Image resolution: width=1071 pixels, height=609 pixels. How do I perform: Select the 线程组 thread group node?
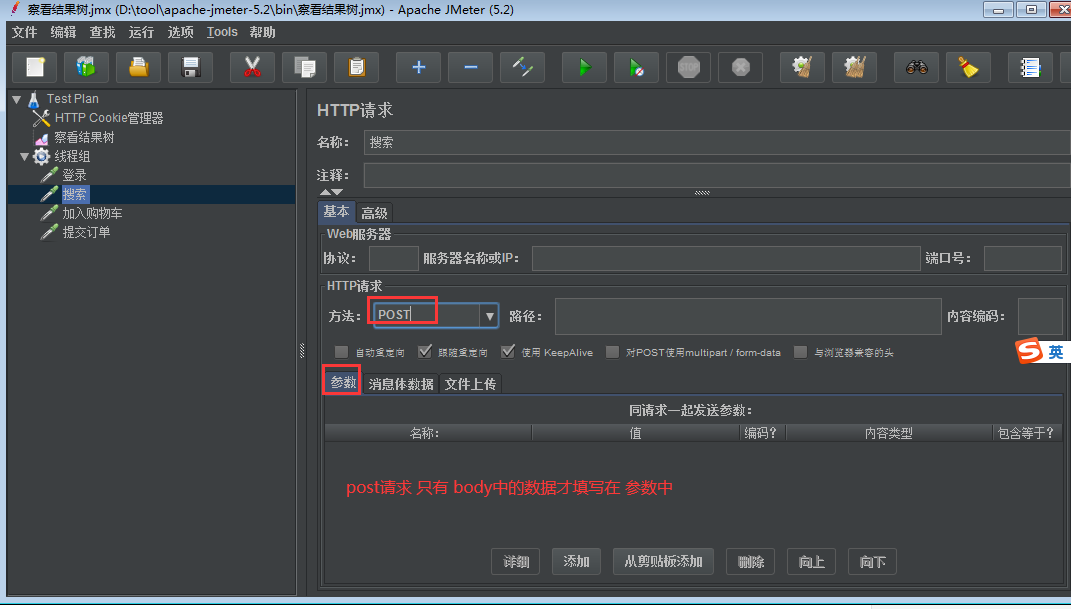72,156
